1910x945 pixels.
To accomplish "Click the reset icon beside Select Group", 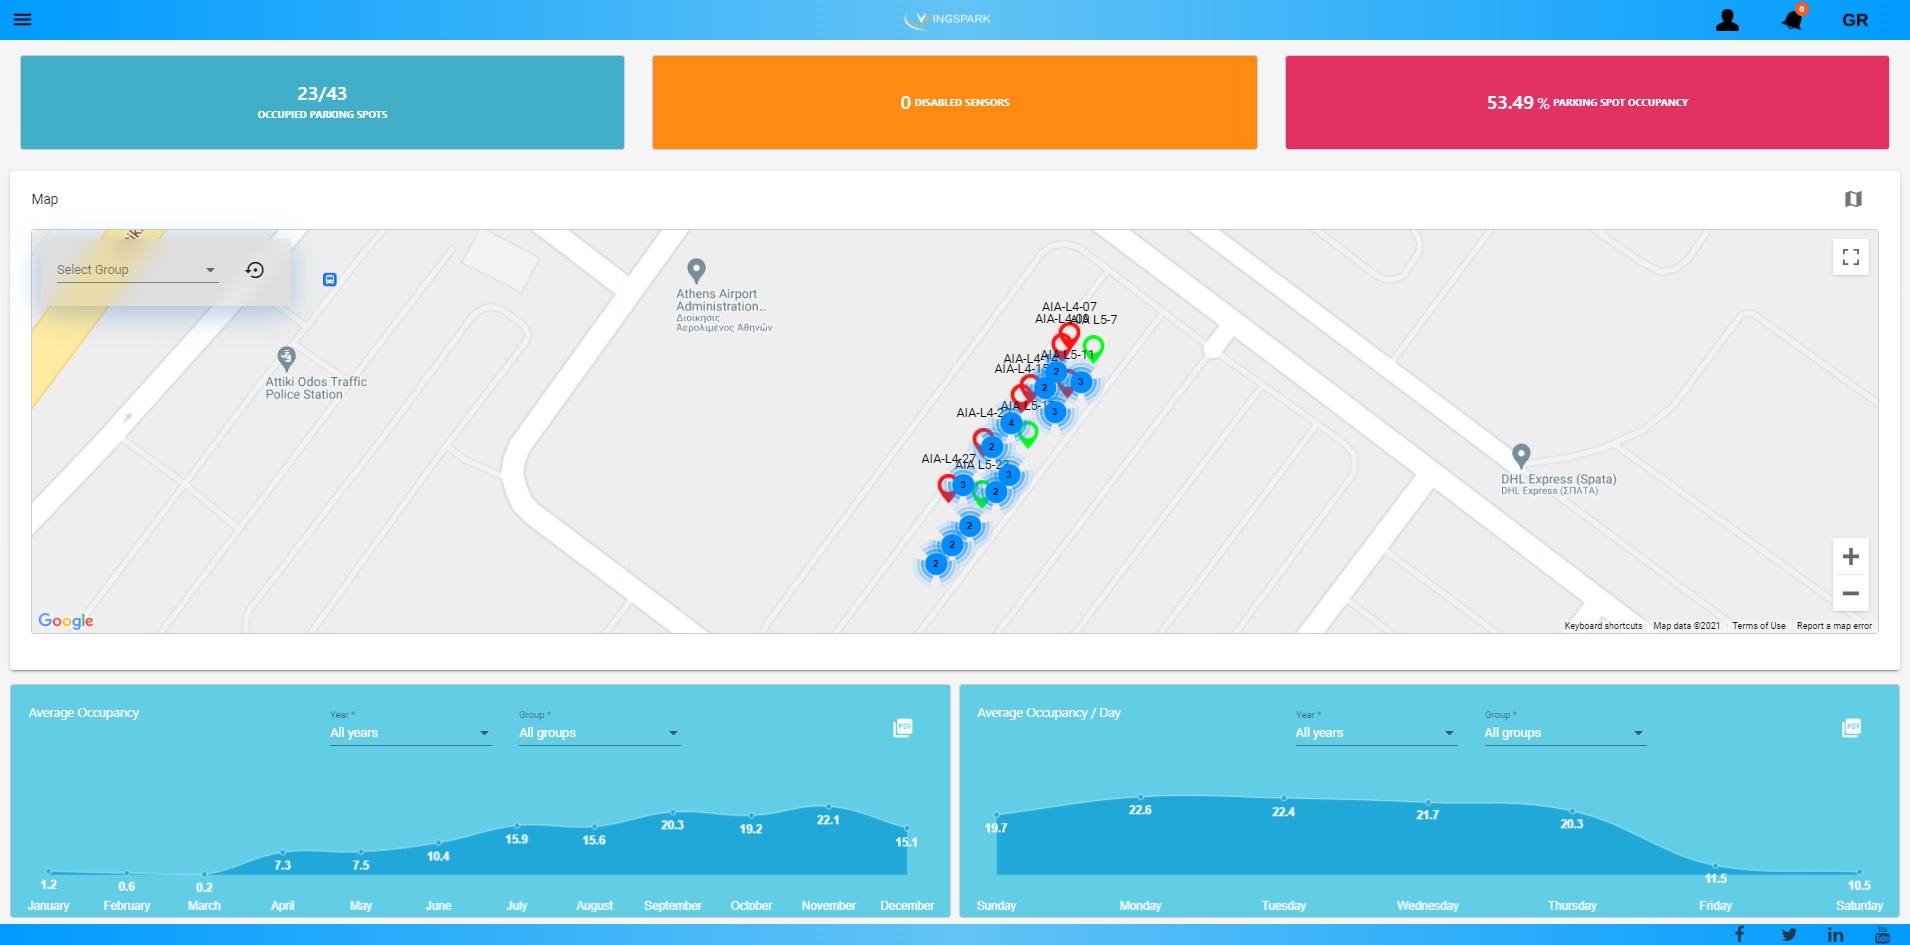I will coord(253,269).
